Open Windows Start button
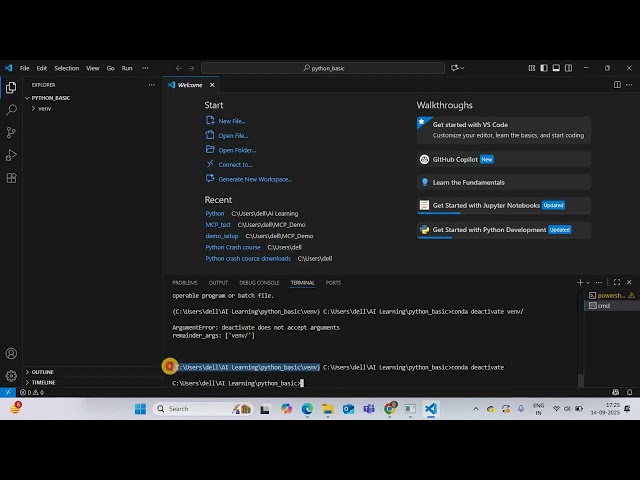The height and width of the screenshot is (480, 640). click(x=140, y=409)
